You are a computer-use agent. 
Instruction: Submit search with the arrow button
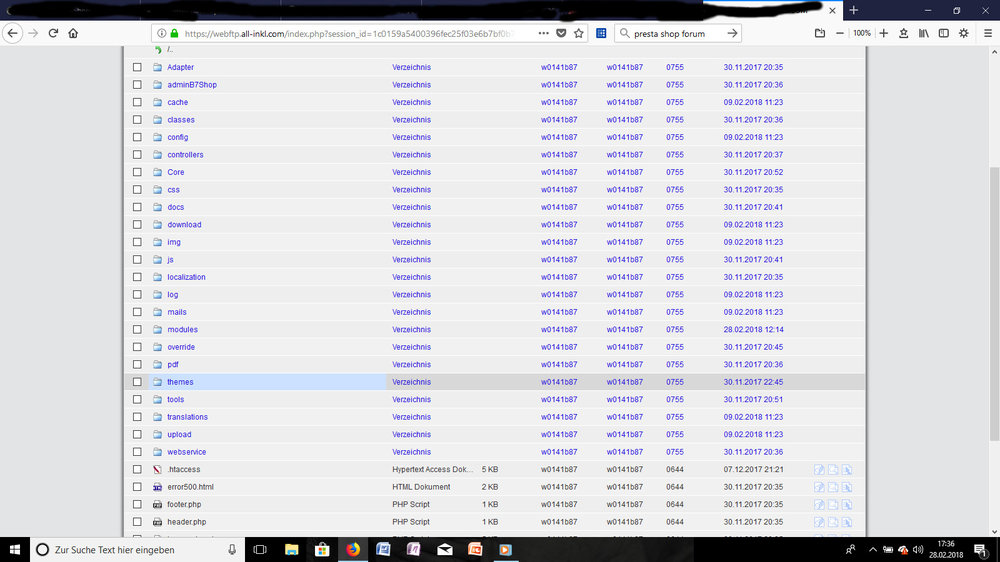pos(732,33)
